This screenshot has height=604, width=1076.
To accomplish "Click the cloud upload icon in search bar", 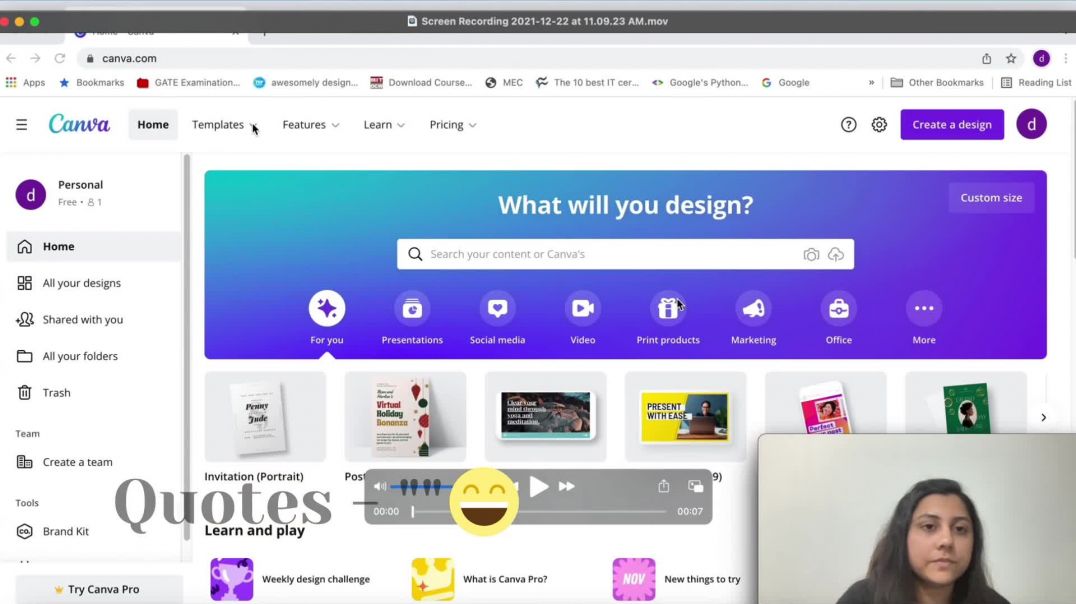I will (836, 255).
